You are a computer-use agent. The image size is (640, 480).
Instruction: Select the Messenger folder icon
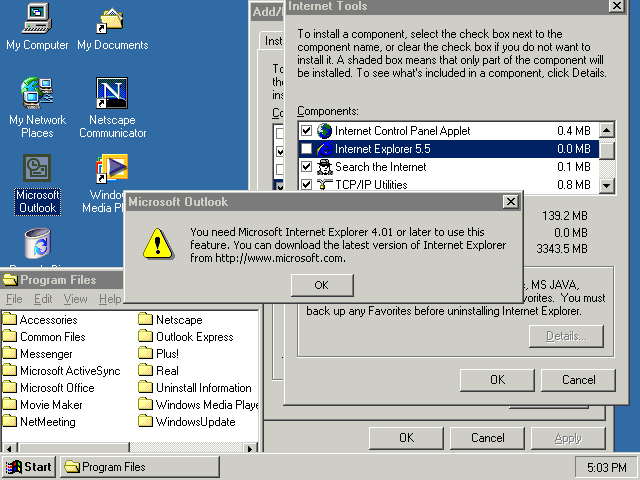coord(10,353)
